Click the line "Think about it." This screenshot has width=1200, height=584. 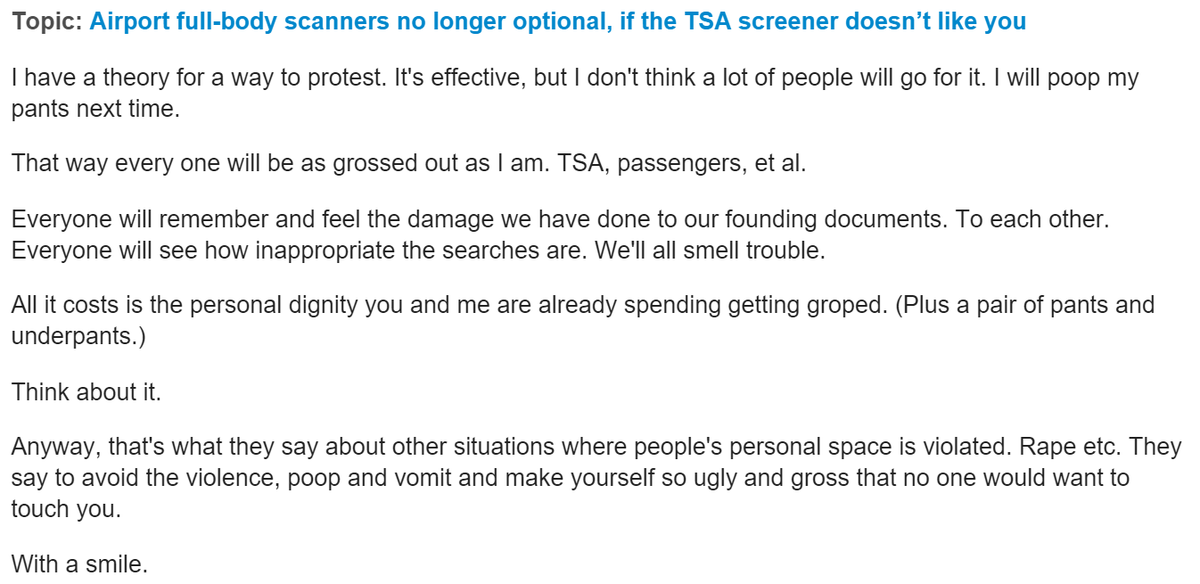86,391
